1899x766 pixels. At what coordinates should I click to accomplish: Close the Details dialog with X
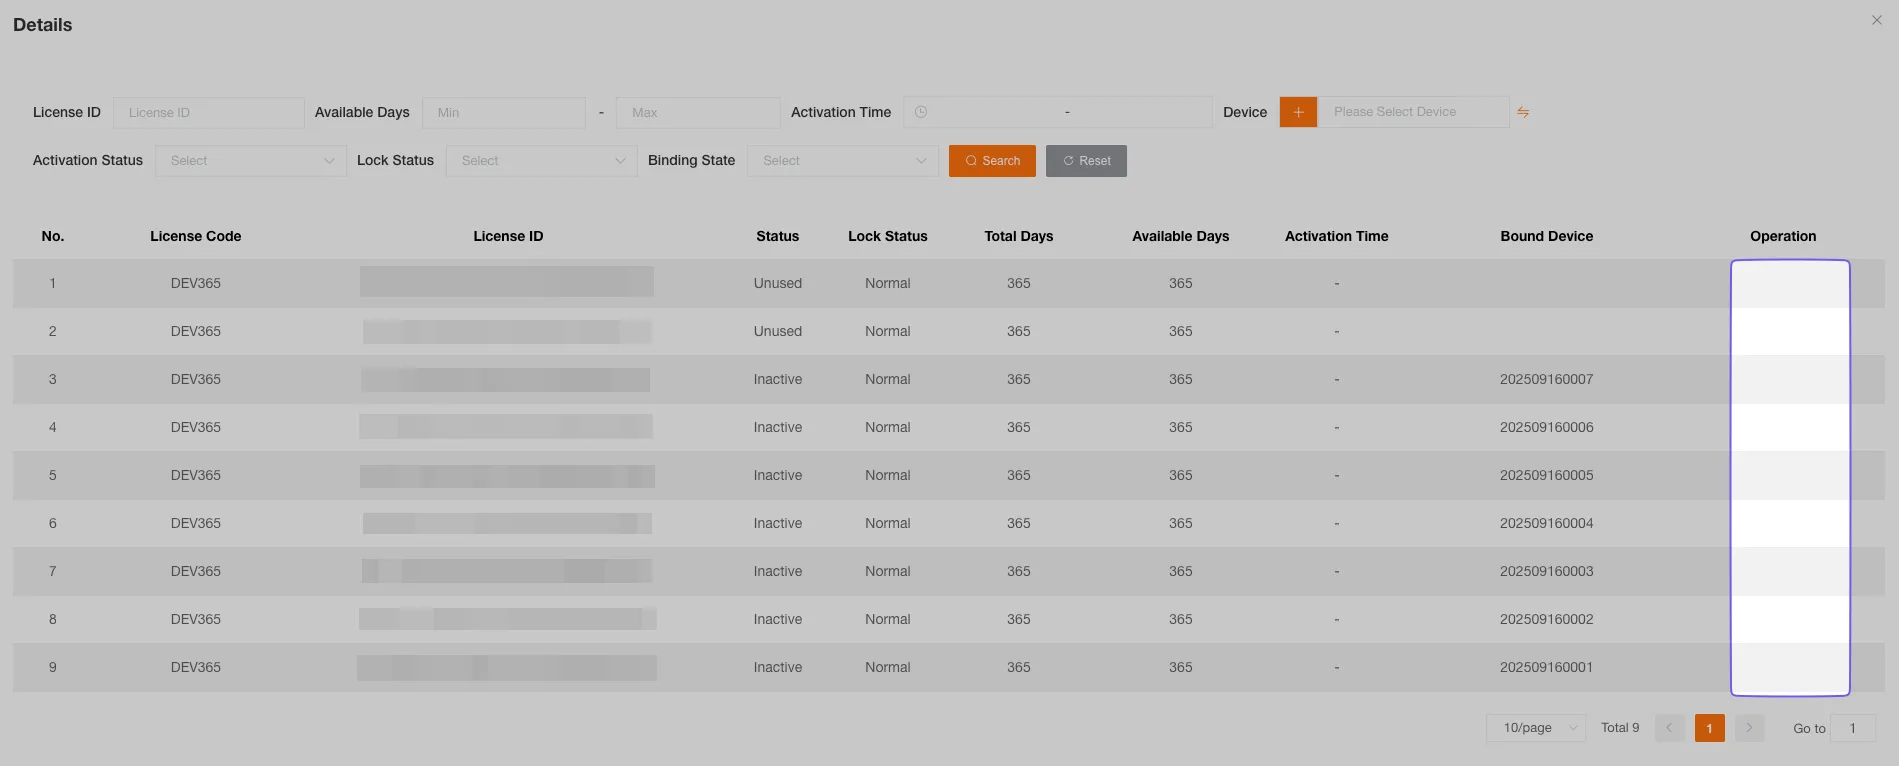[x=1876, y=20]
